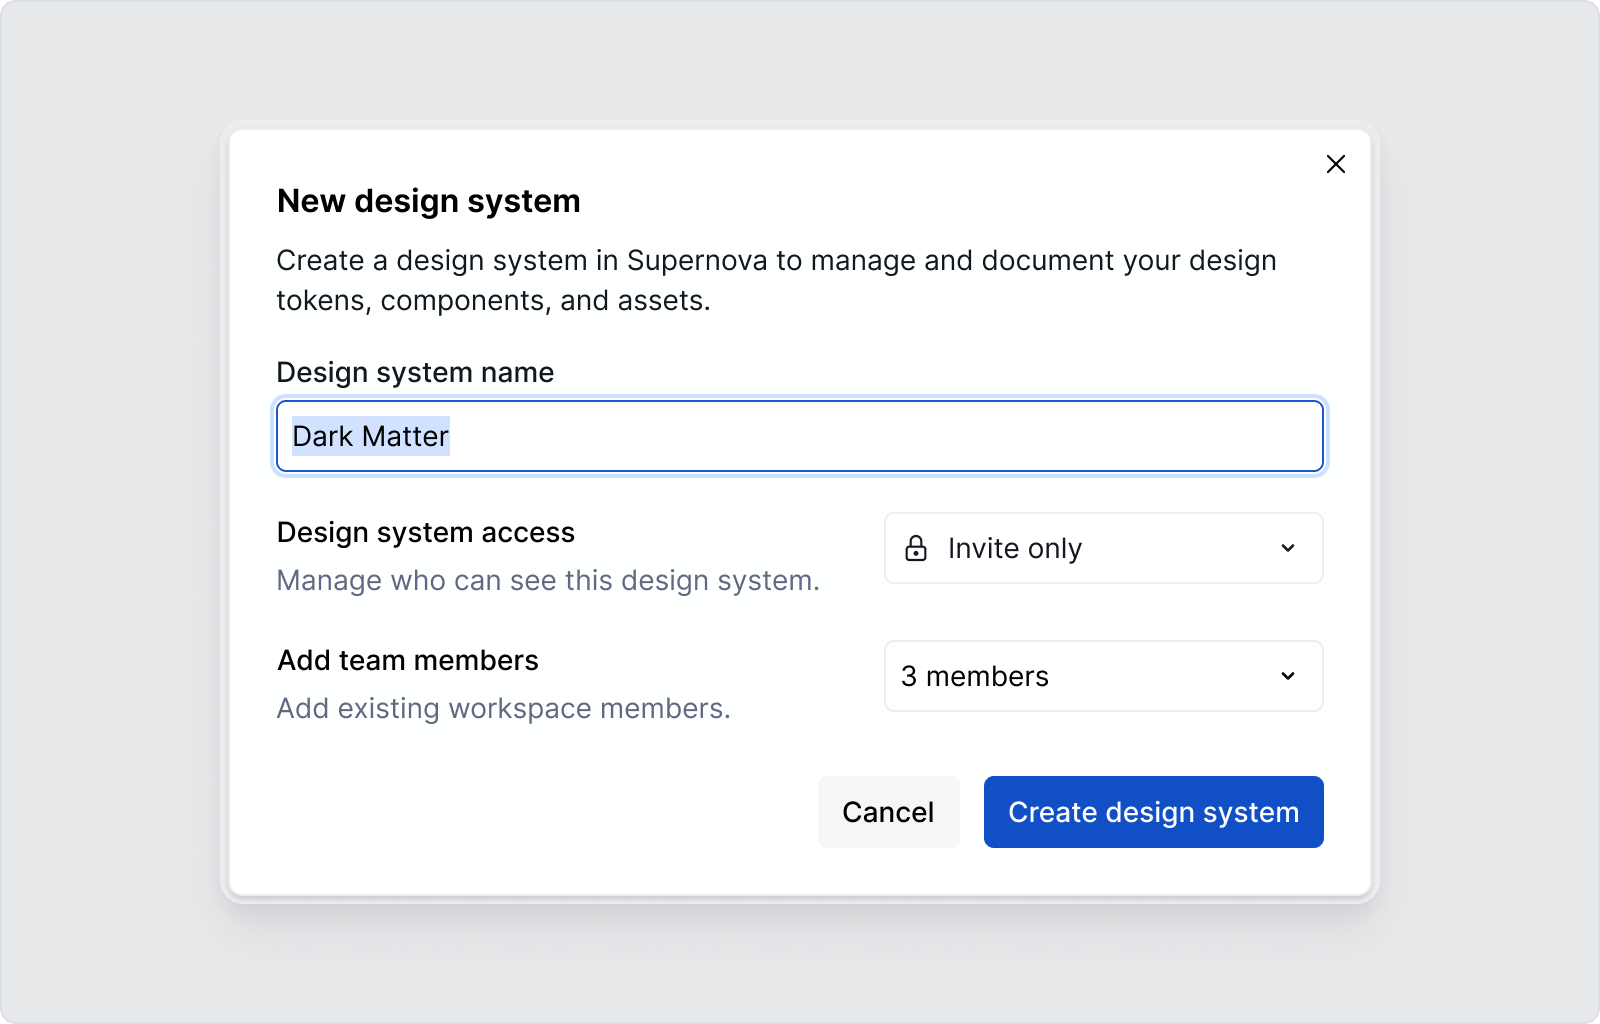Image resolution: width=1600 pixels, height=1024 pixels.
Task: Click the dialog description text
Action: [x=775, y=280]
